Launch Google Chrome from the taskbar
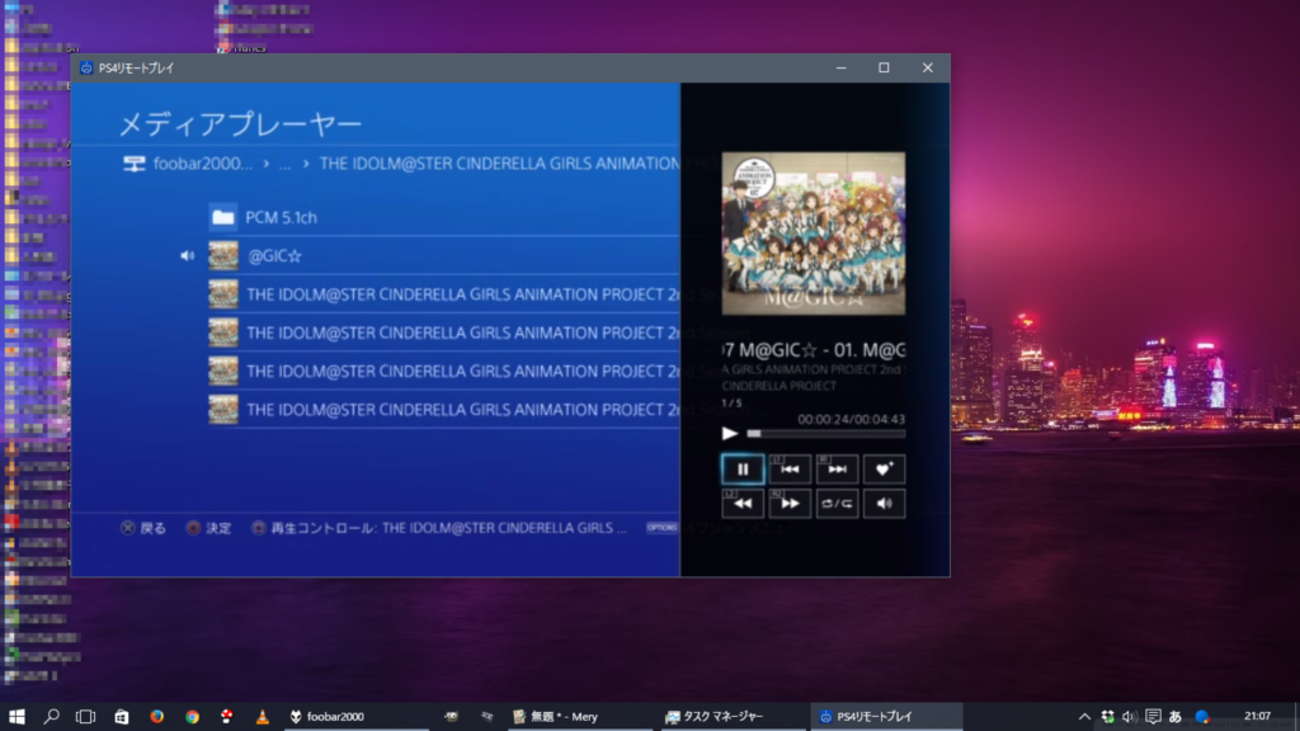Viewport: 1300px width, 731px height. tap(192, 716)
